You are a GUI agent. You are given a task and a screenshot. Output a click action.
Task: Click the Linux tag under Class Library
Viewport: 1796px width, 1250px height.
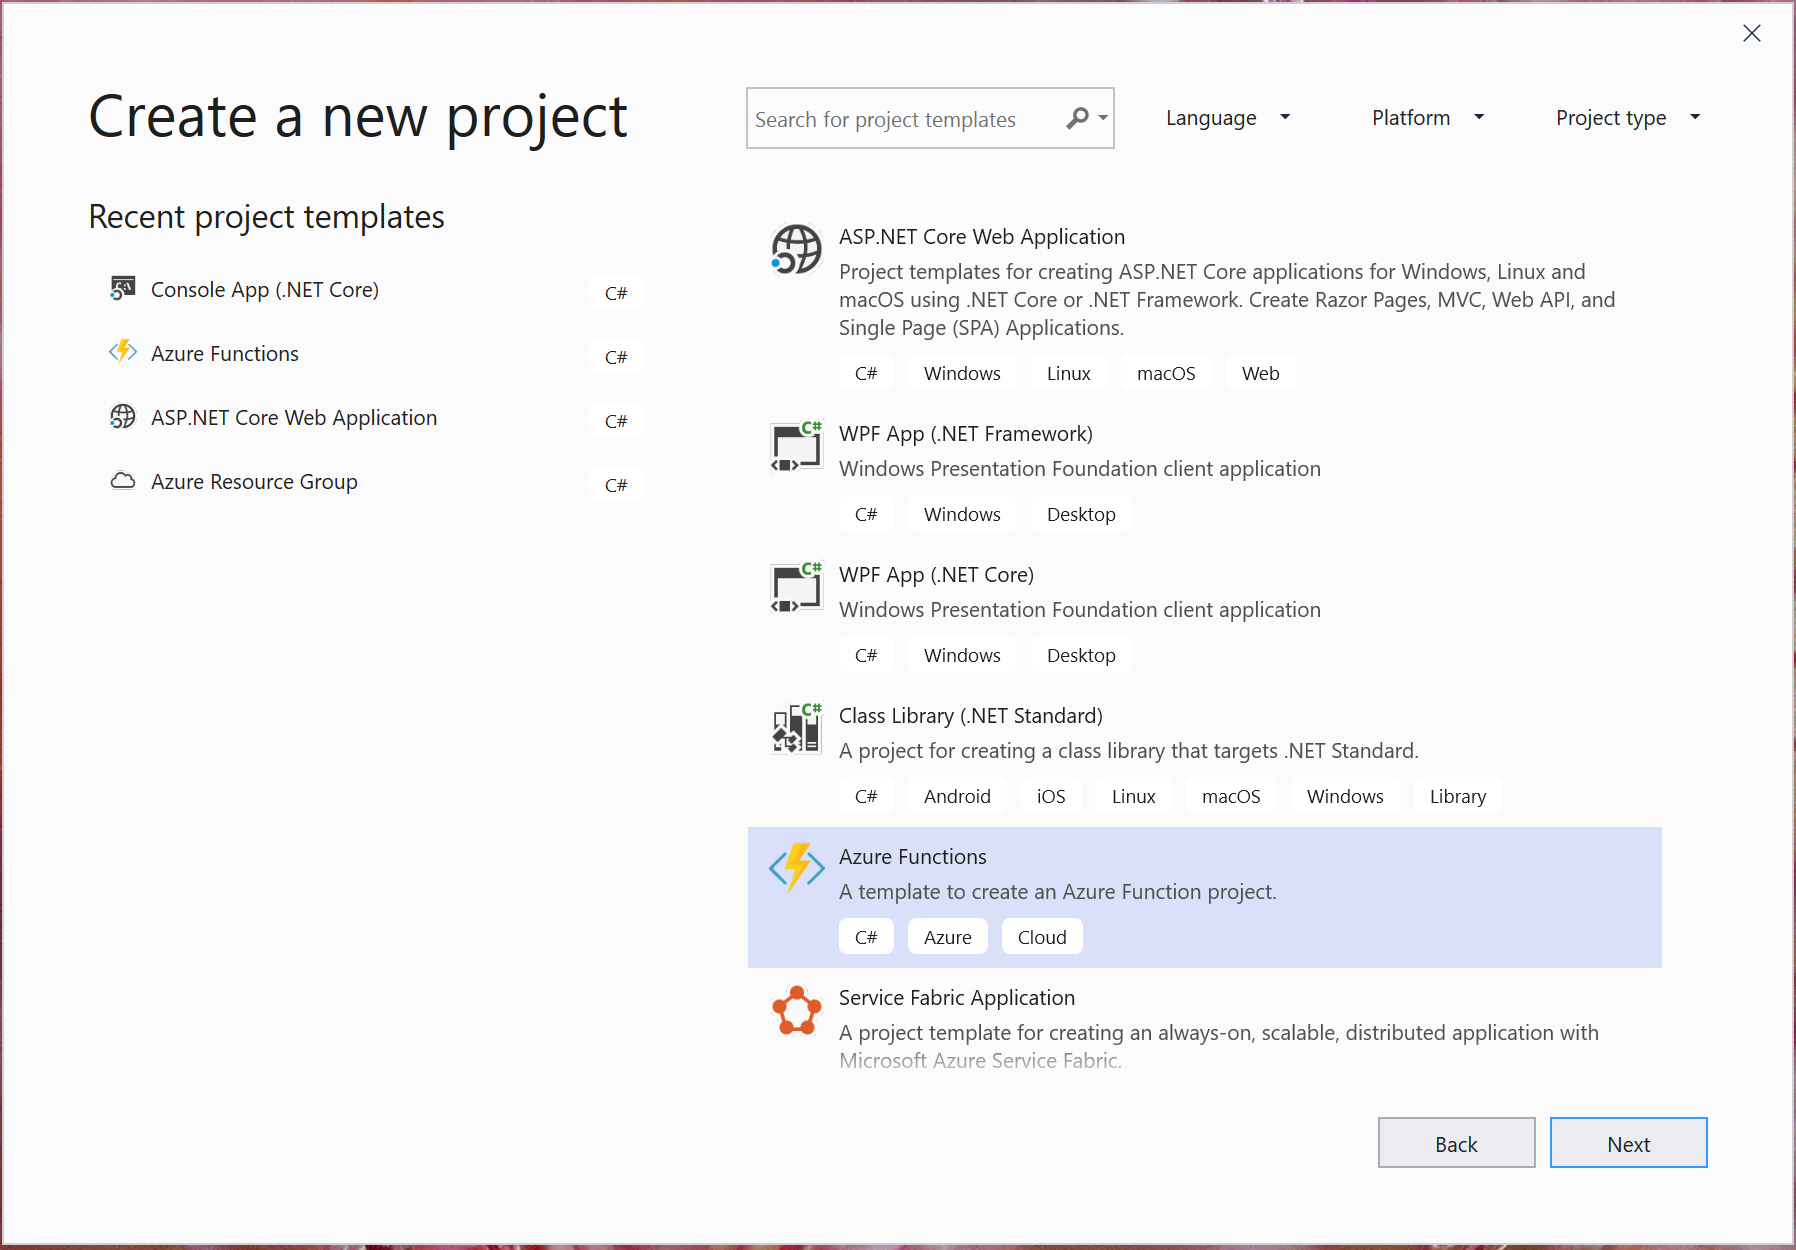click(1133, 796)
